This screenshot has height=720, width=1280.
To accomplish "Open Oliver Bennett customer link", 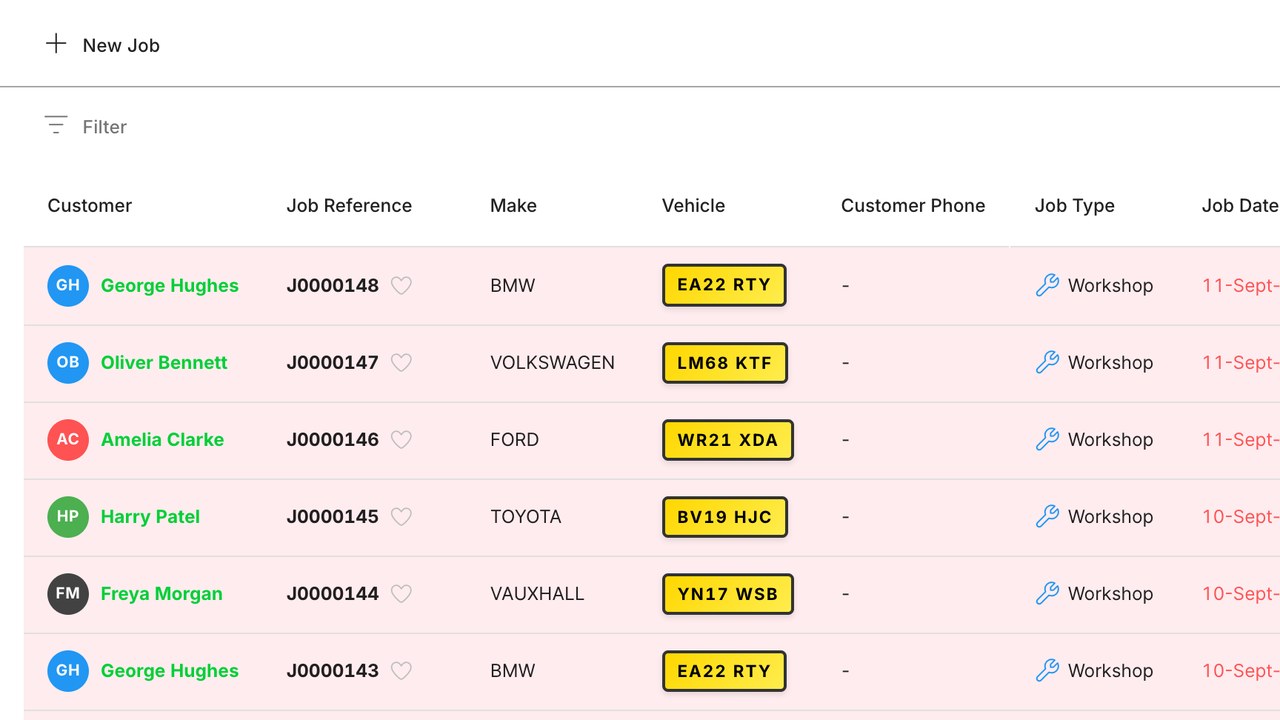I will [x=164, y=362].
